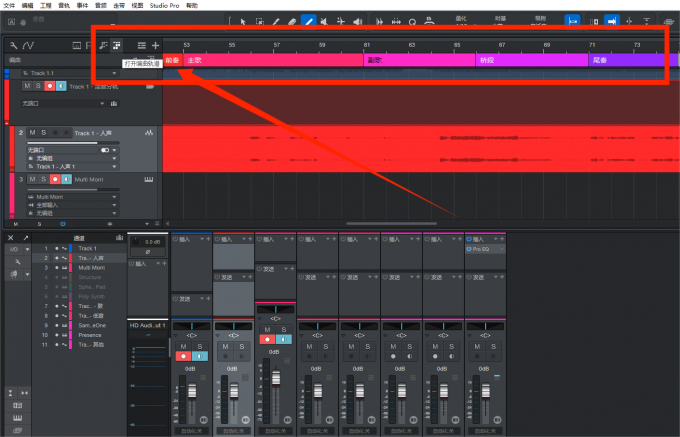This screenshot has height=437, width=680.
Task: Toggle record arm on Multi Morri track
Action: tap(55, 179)
